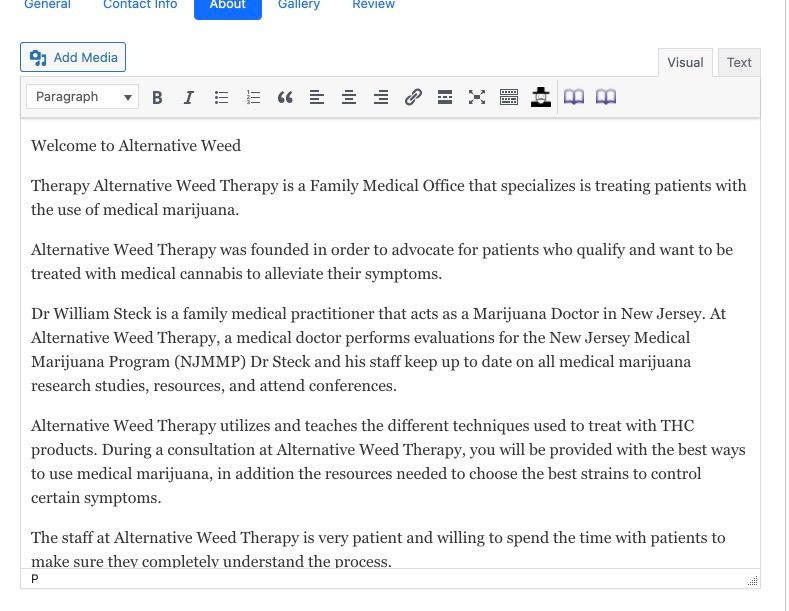Viewport: 789px width, 611px height.
Task: Insert a numbered list
Action: tap(253, 97)
